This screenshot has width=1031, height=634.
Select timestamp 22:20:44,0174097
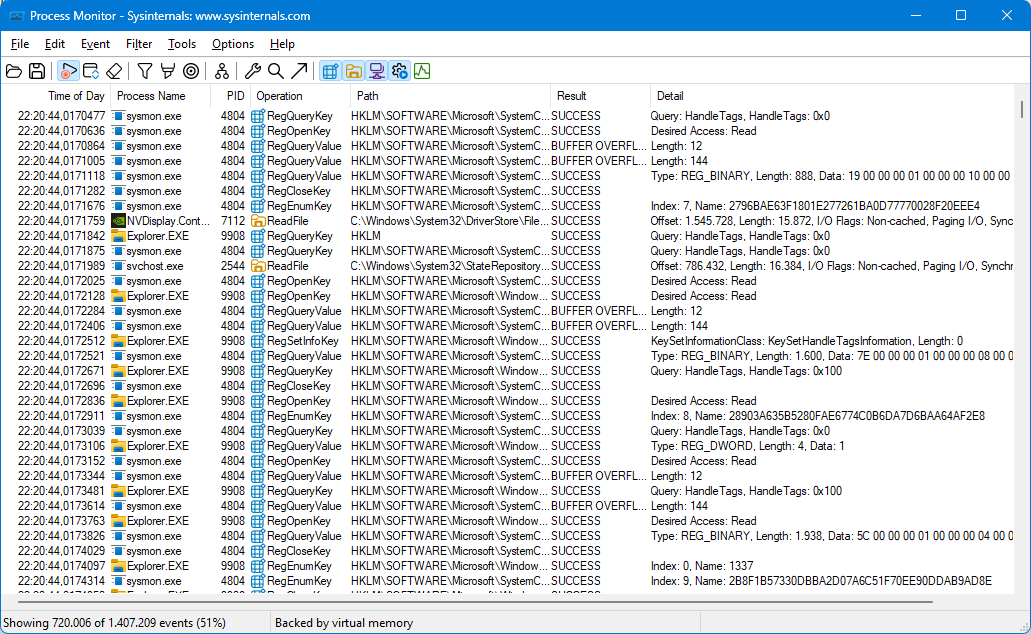tap(61, 566)
